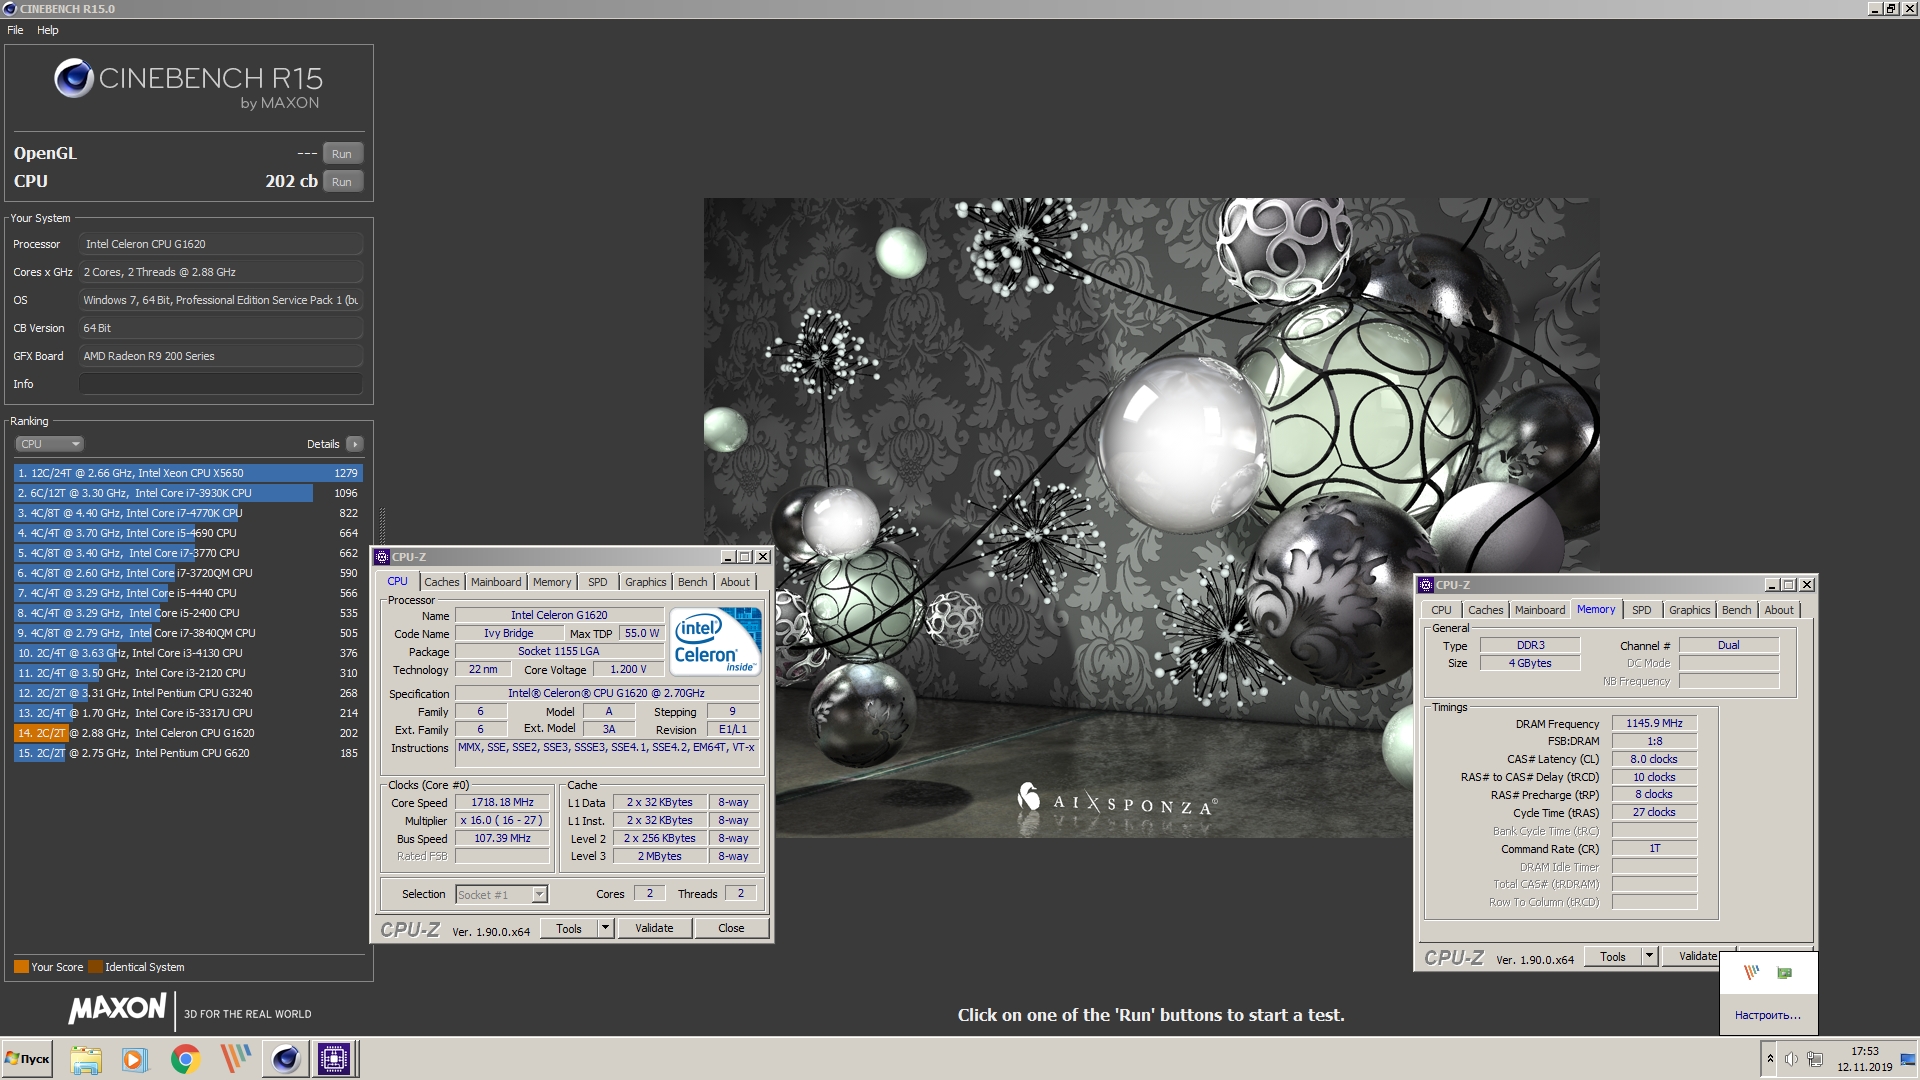Screen dimensions: 1920x1080
Task: Click the network connection tray icon
Action: pyautogui.click(x=1815, y=1059)
